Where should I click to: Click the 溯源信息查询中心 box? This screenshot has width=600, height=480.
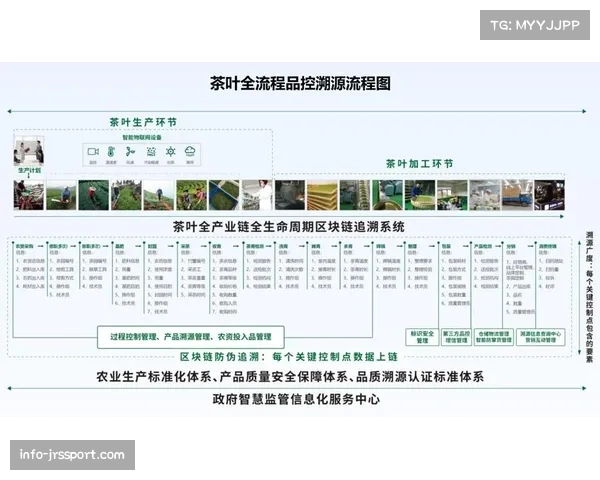tap(540, 337)
